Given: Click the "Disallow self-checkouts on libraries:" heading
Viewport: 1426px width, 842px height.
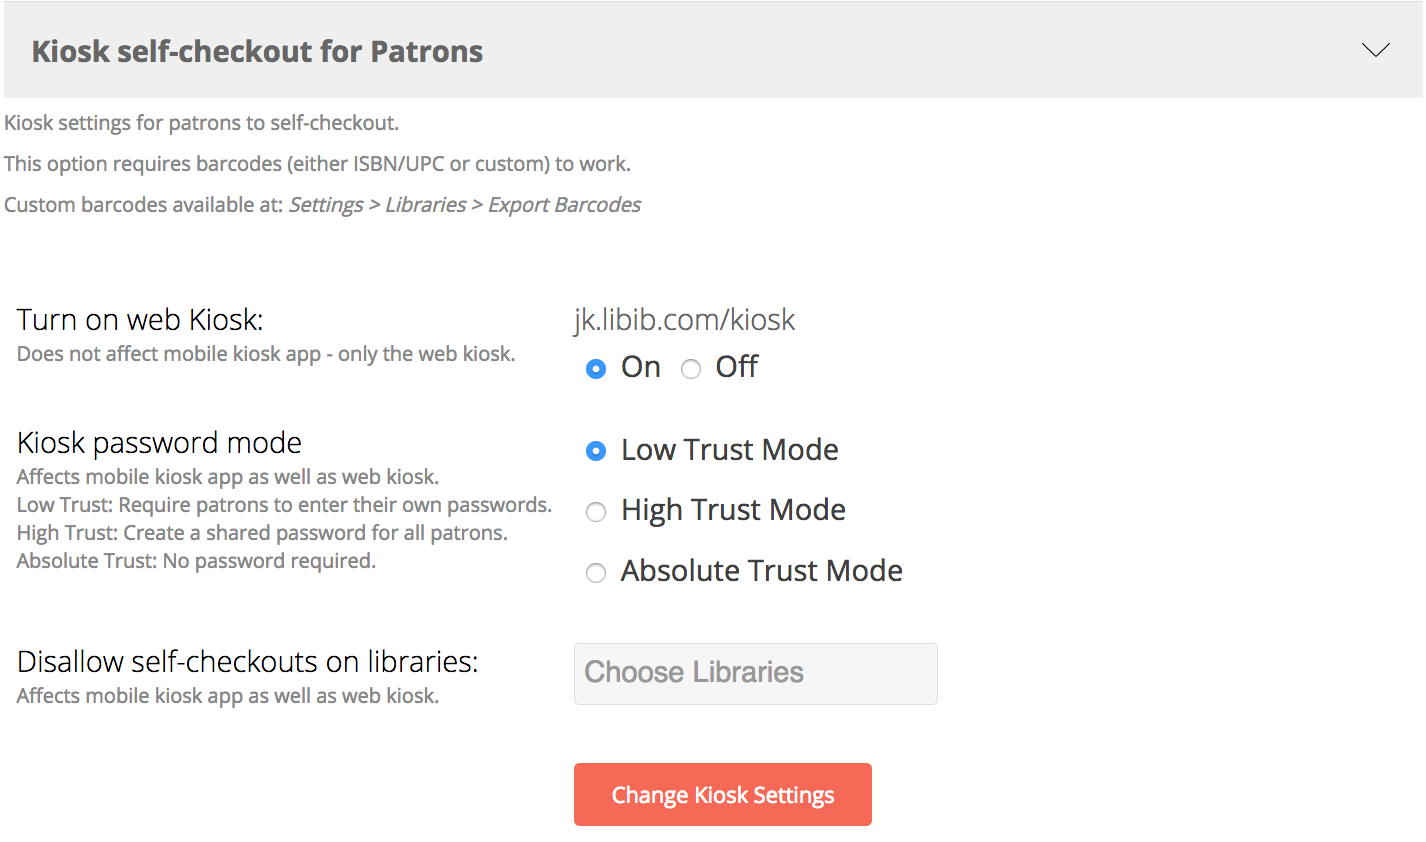Looking at the screenshot, I should click(247, 661).
